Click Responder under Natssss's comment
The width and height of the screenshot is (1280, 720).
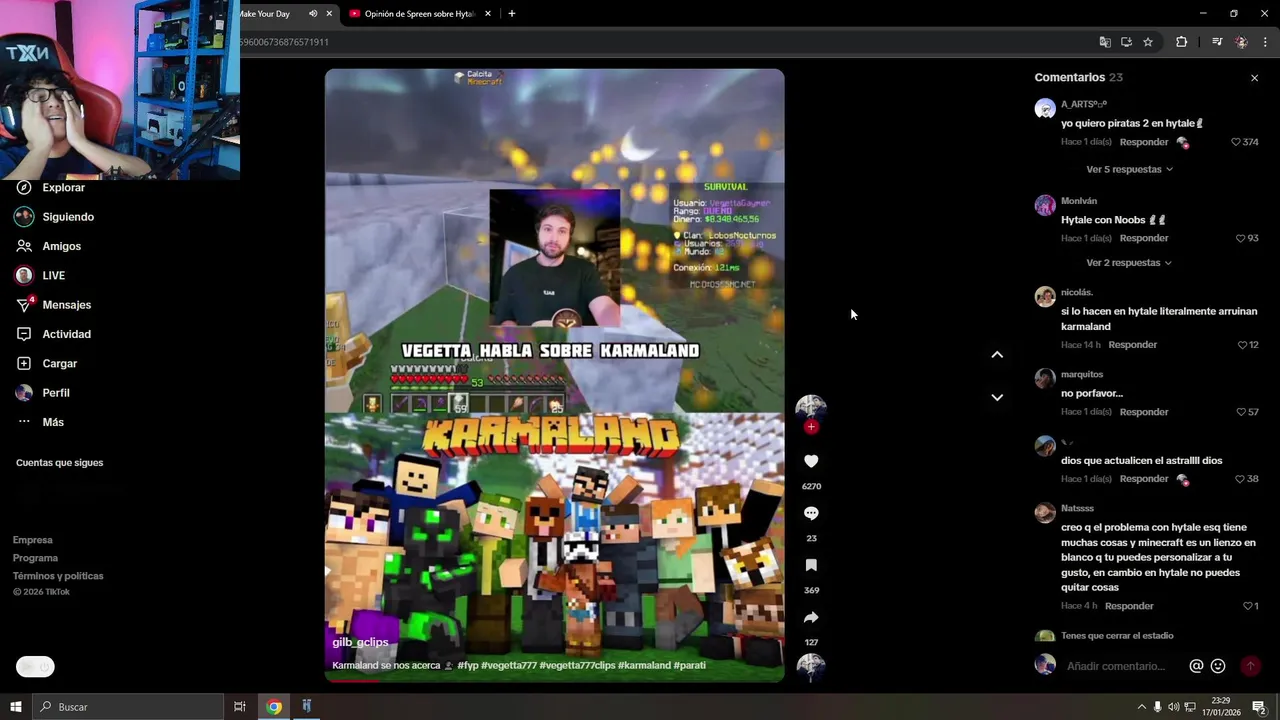1129,606
